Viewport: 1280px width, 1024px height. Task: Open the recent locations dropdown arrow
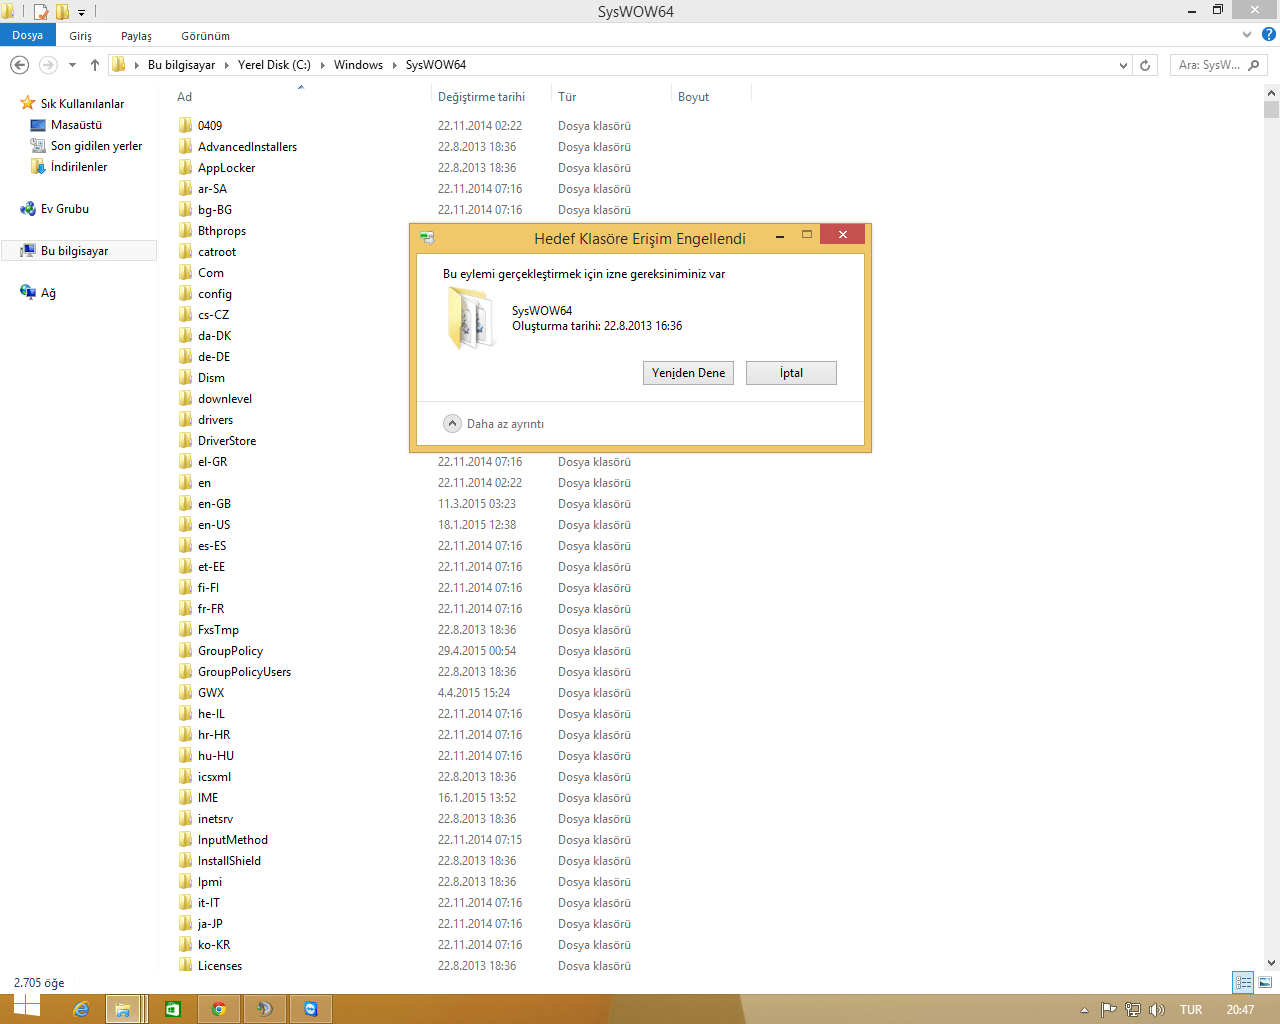tap(72, 65)
